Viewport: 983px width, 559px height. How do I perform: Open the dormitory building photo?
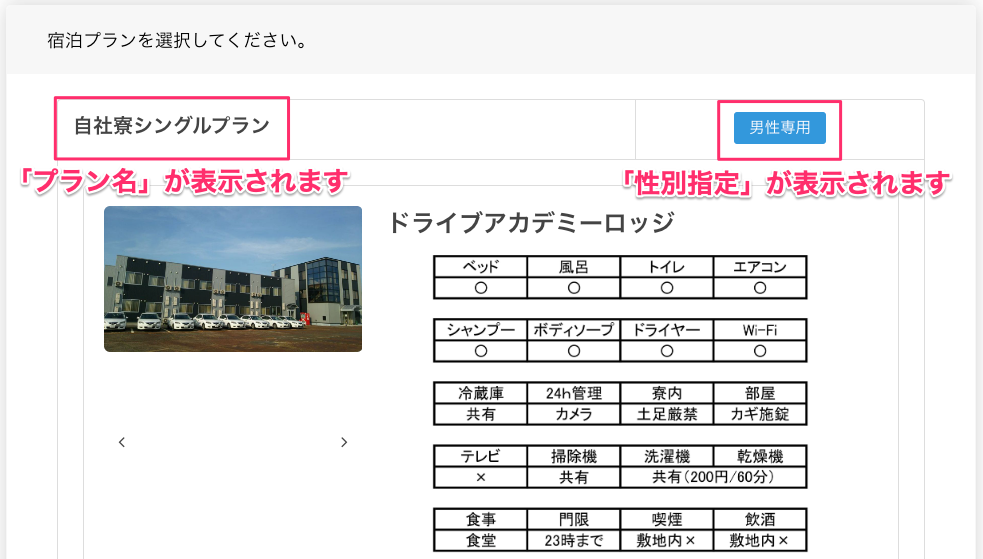pos(233,279)
